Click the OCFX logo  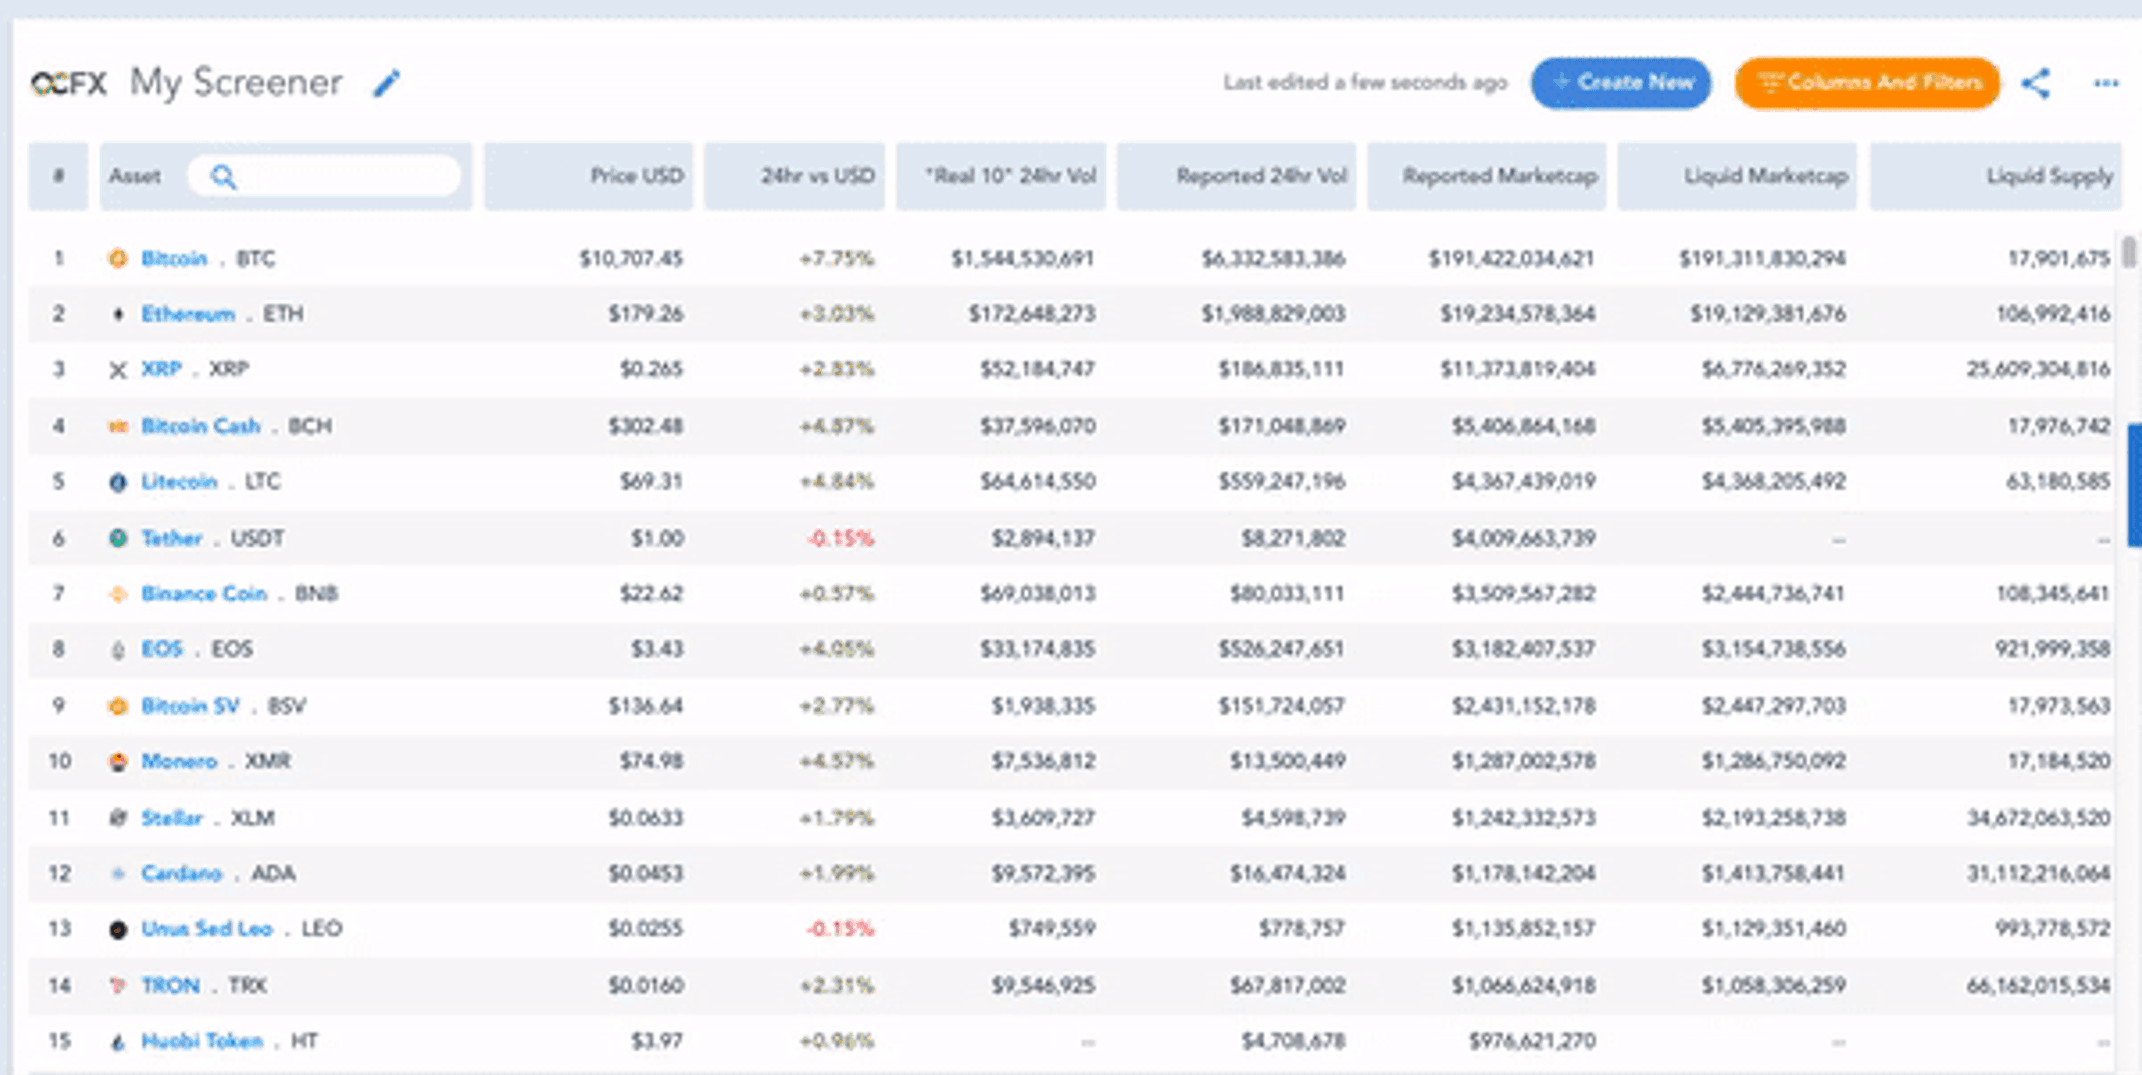point(68,83)
